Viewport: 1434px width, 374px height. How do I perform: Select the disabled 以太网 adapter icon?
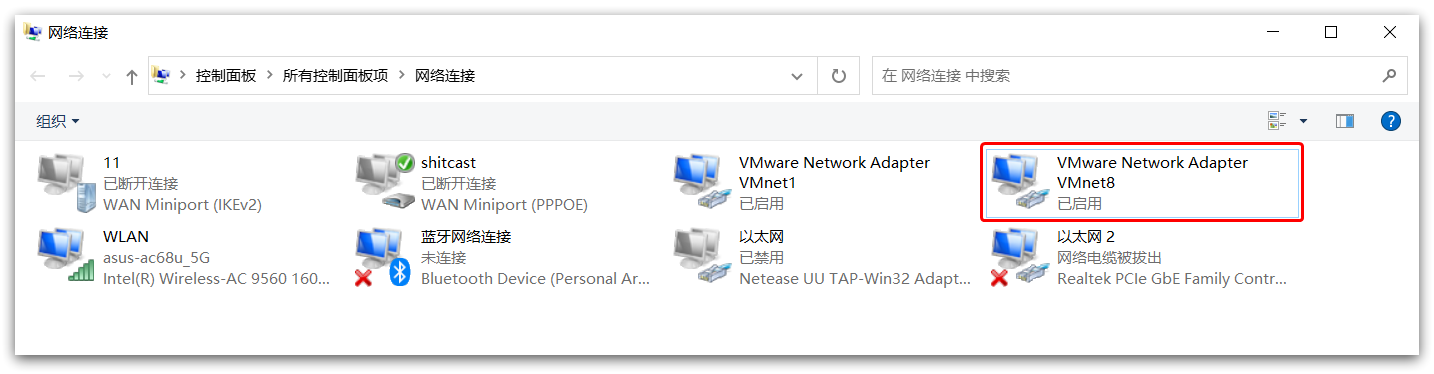click(x=701, y=258)
